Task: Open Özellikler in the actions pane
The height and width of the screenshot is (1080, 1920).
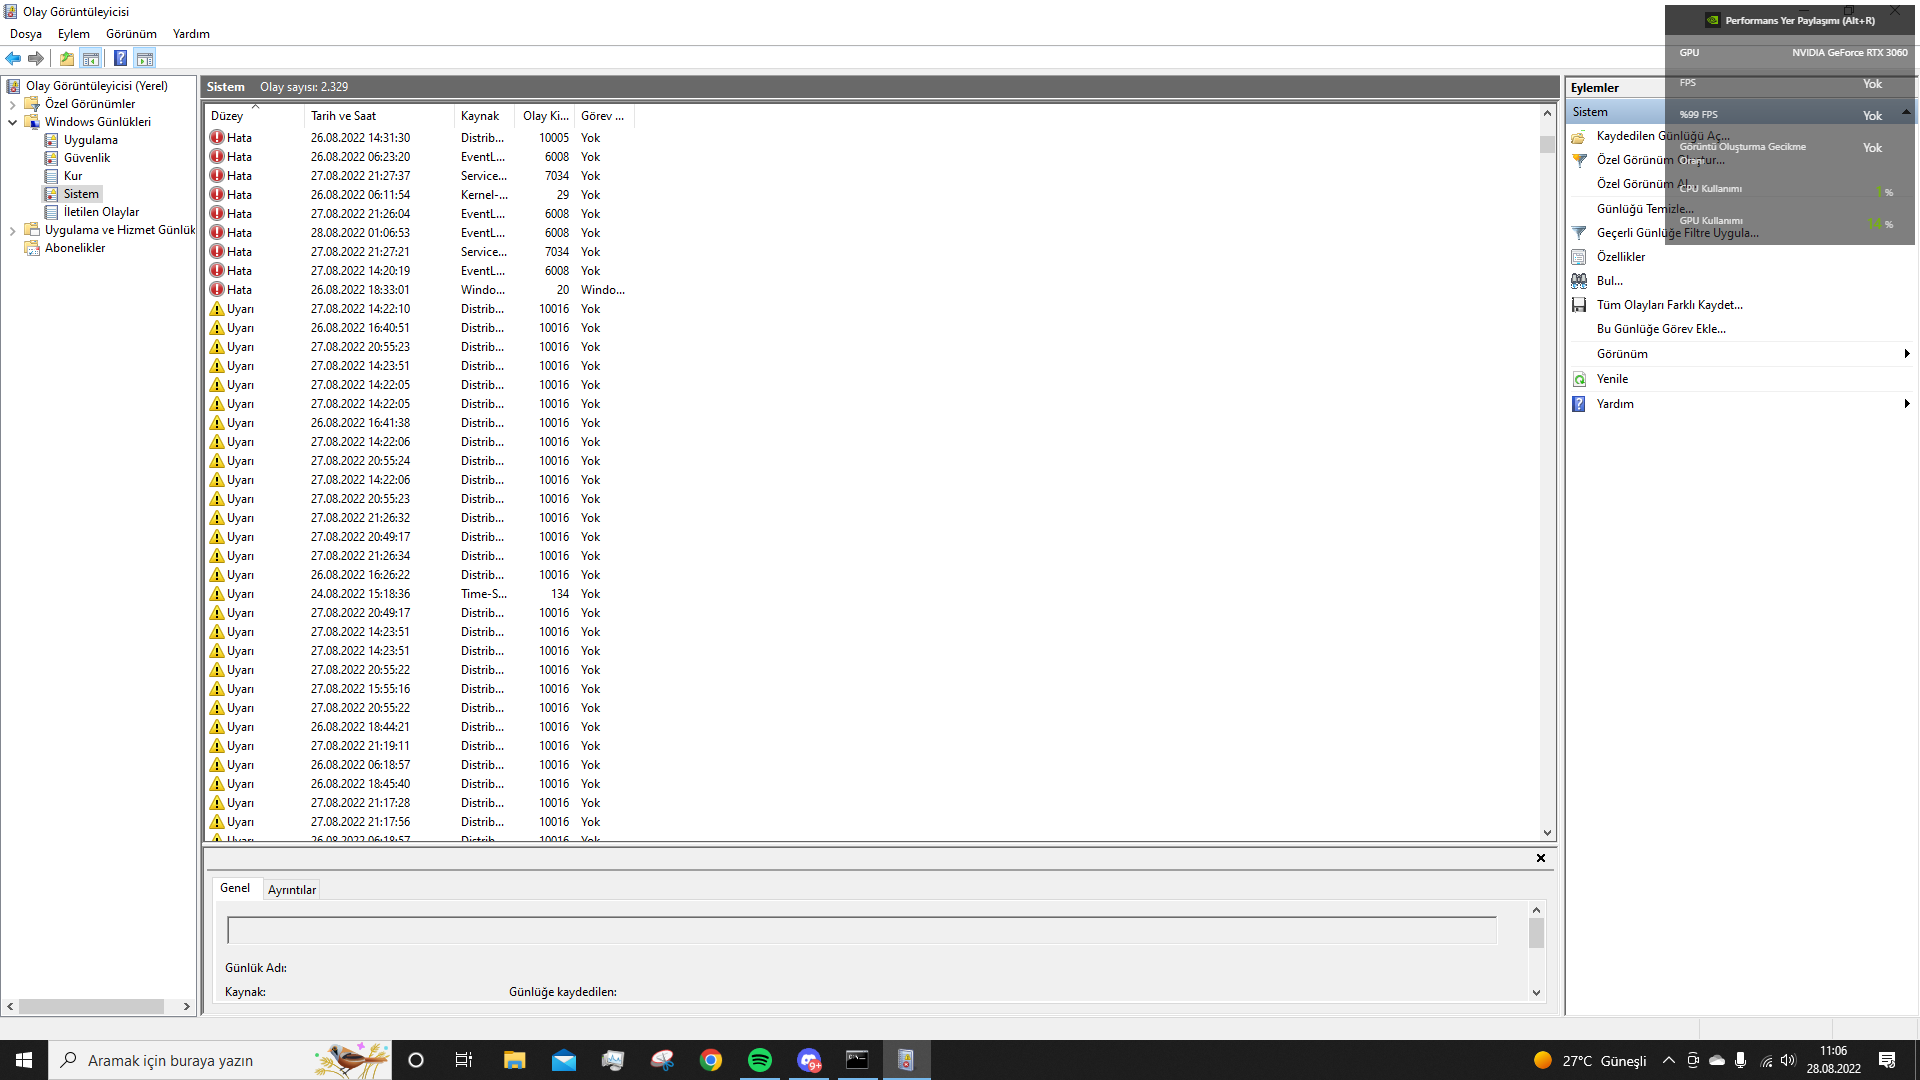Action: (x=1620, y=257)
